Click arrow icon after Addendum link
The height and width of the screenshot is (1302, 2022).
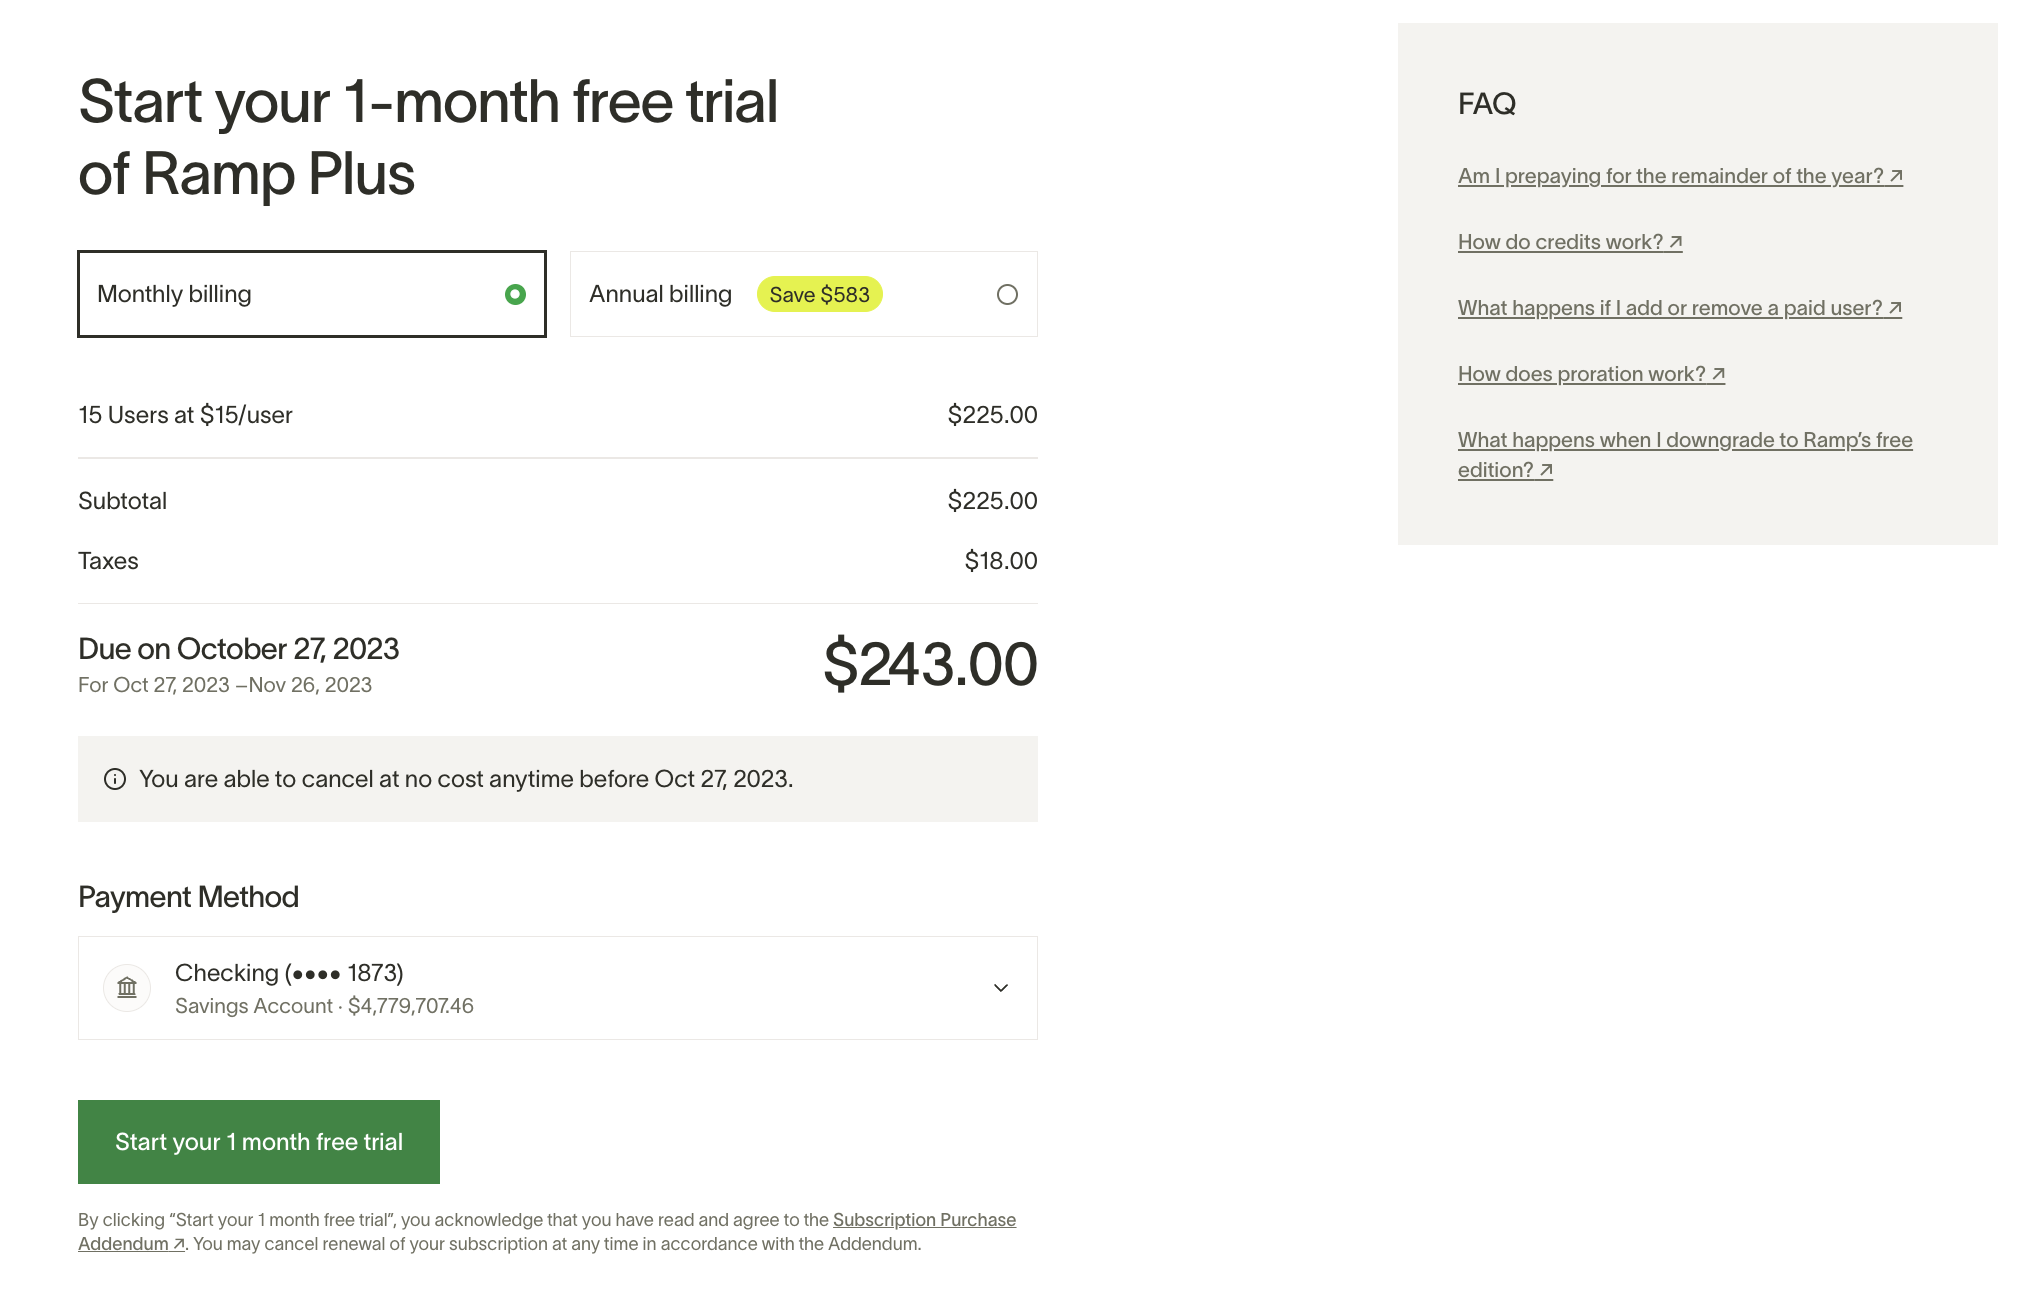click(x=179, y=1244)
